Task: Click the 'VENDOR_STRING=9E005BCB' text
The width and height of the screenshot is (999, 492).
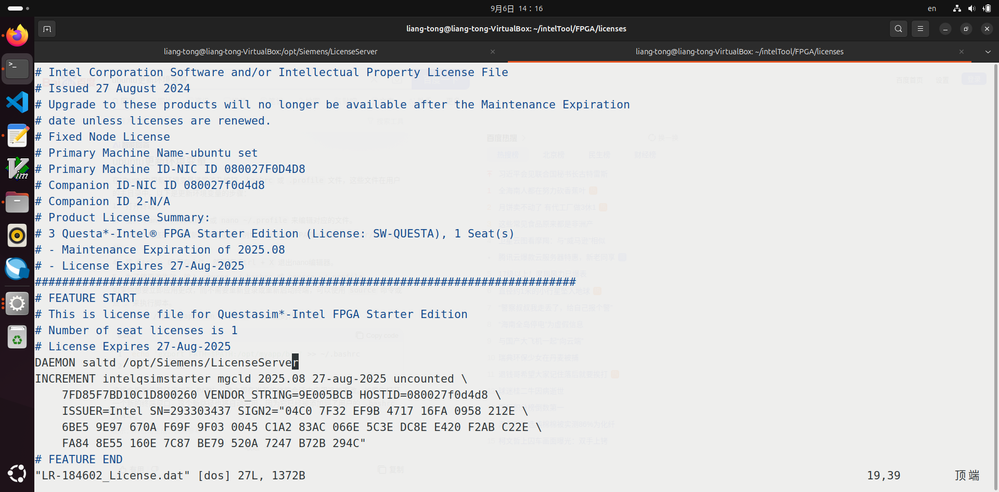Action: point(278,395)
